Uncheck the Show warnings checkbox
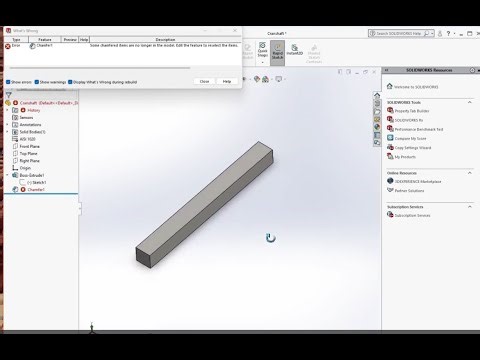480x360 pixels. click(x=37, y=82)
